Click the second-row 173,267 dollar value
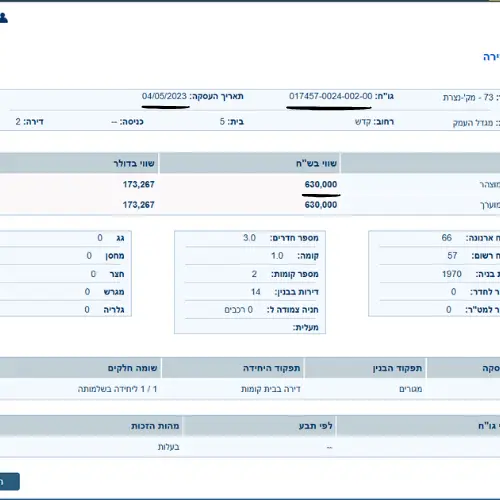 click(138, 205)
